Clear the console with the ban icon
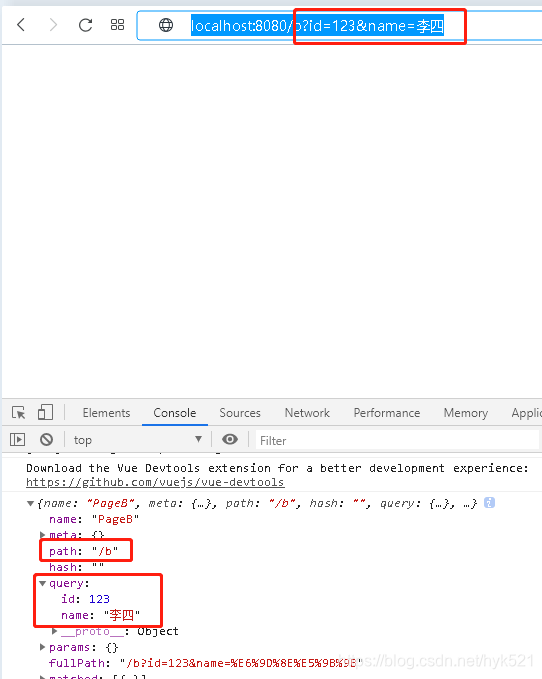This screenshot has width=542, height=679. pos(46,440)
